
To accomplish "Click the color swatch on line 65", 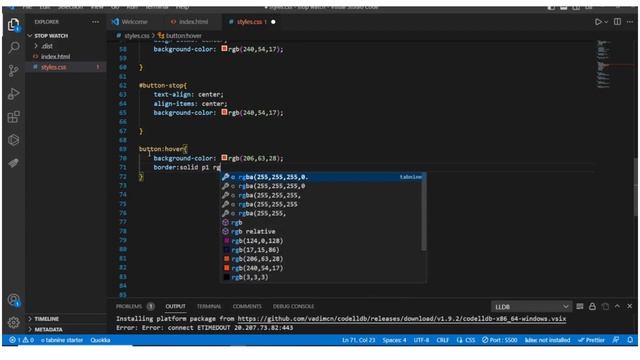I will tap(224, 112).
